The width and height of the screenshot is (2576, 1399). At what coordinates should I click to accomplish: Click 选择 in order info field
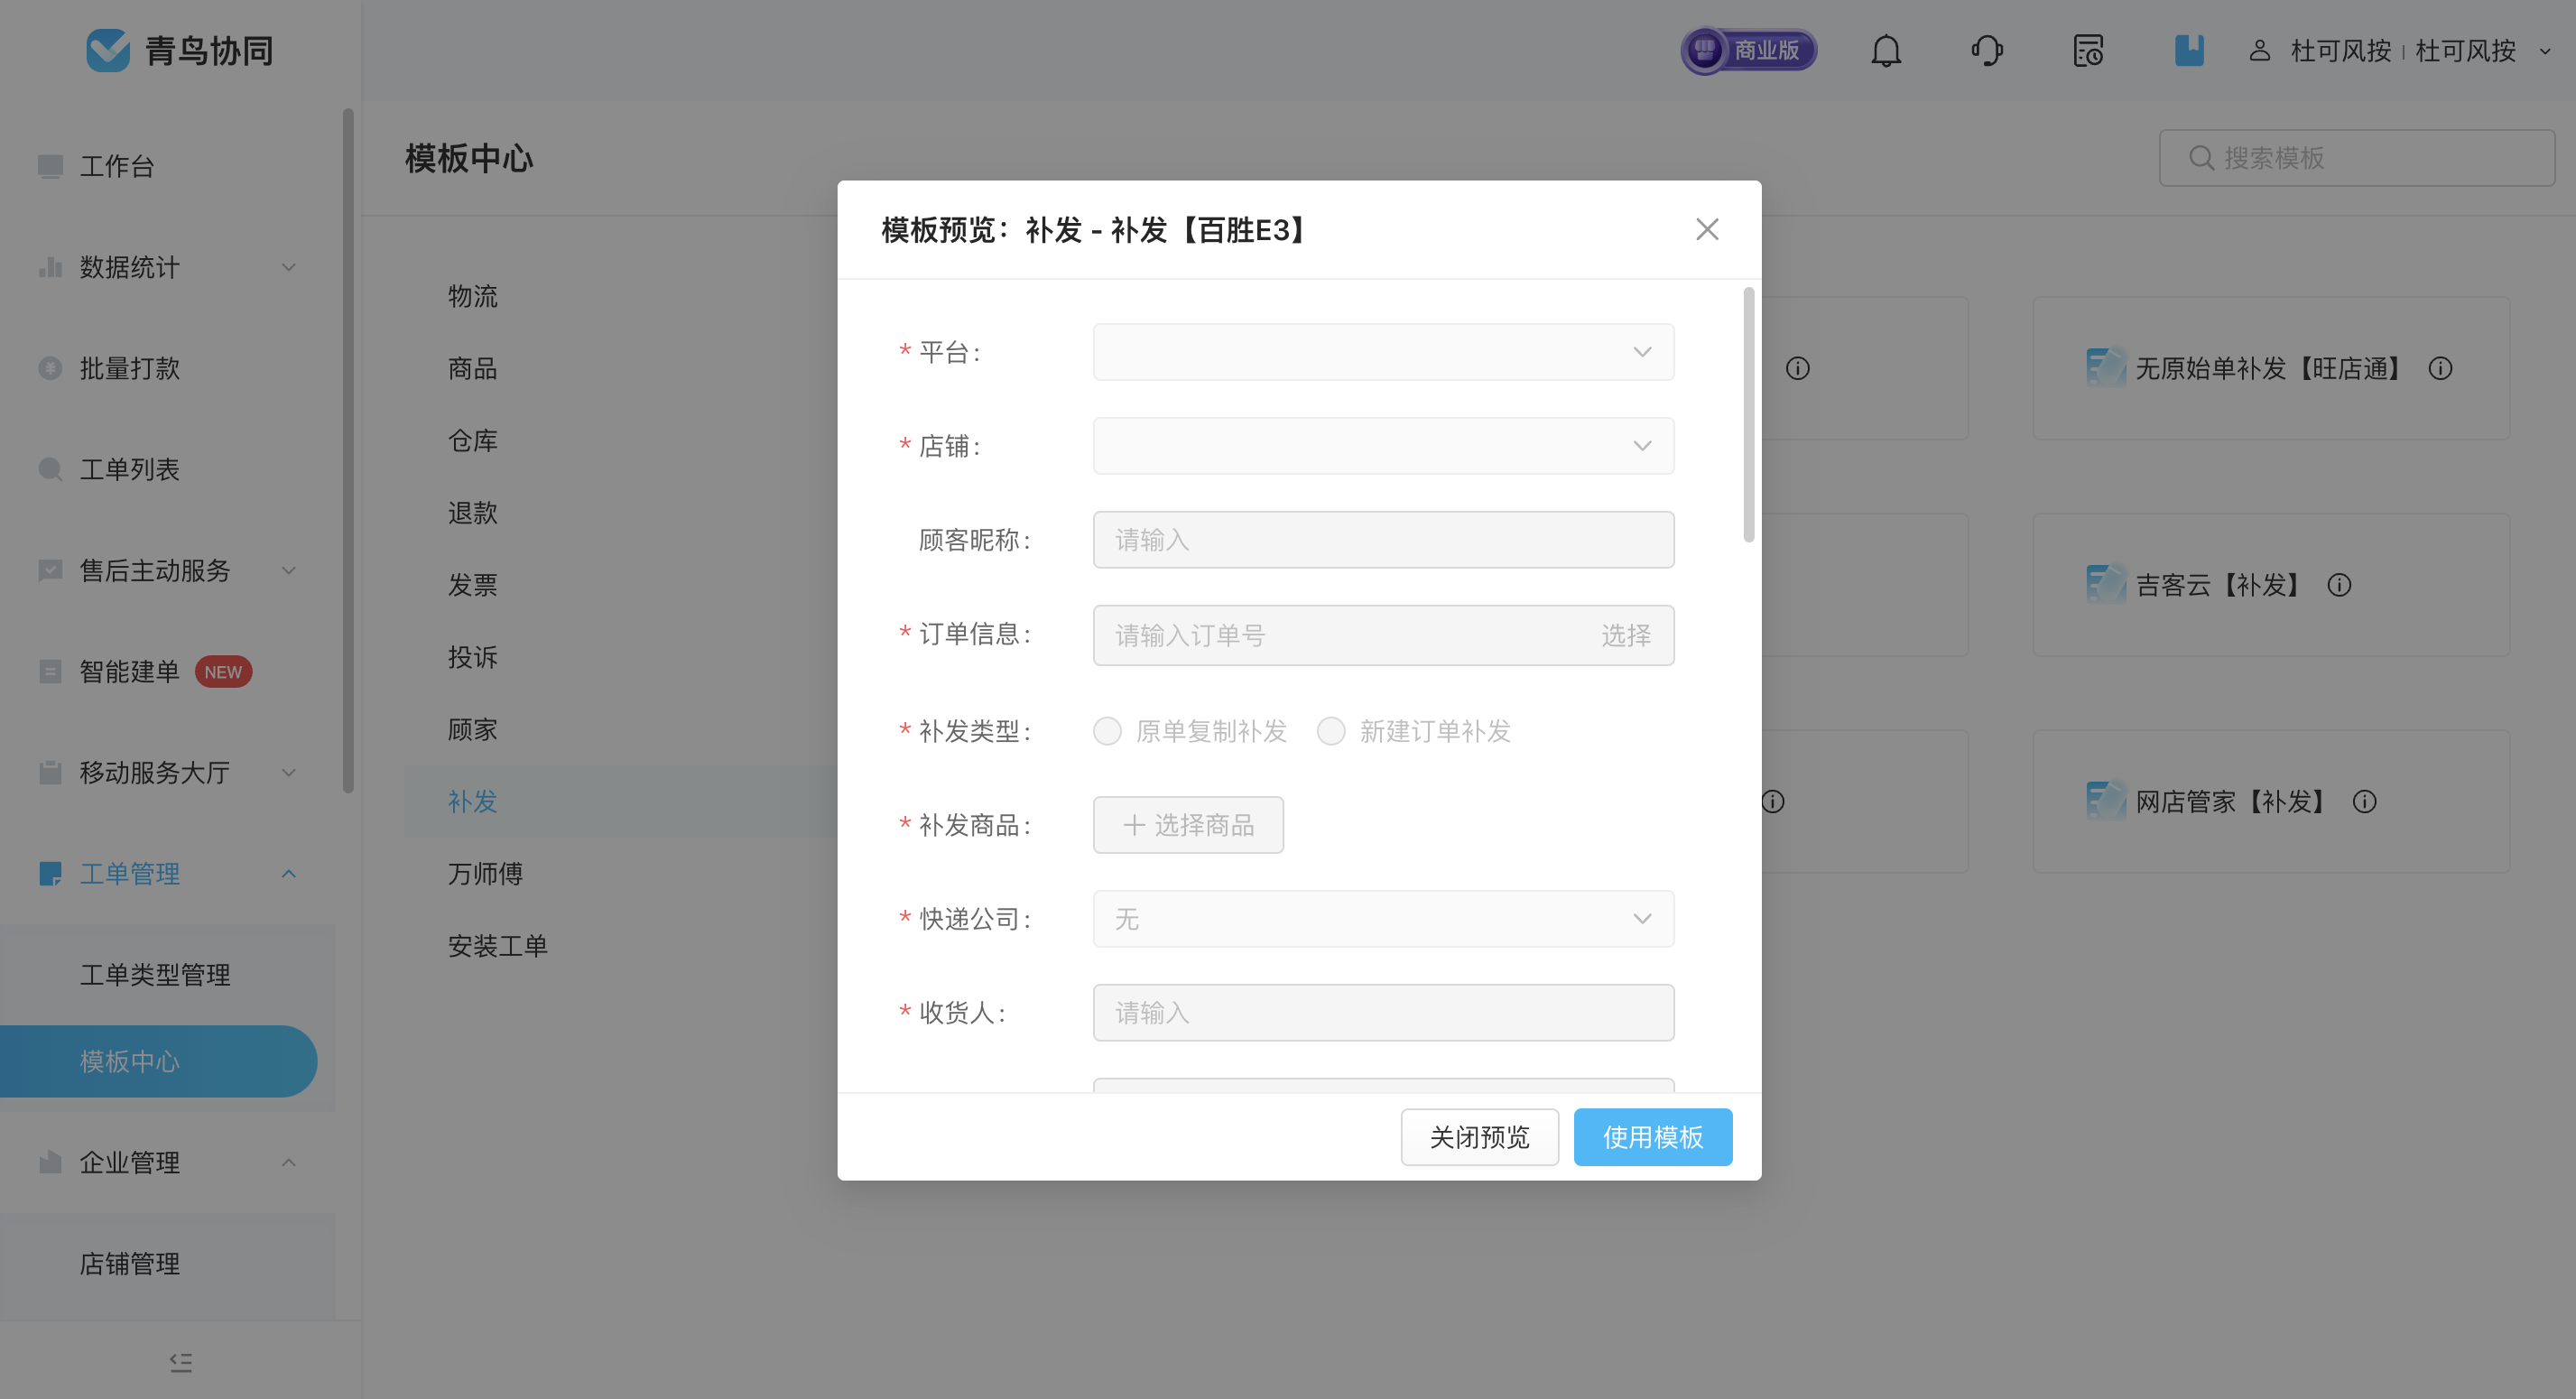(1626, 635)
